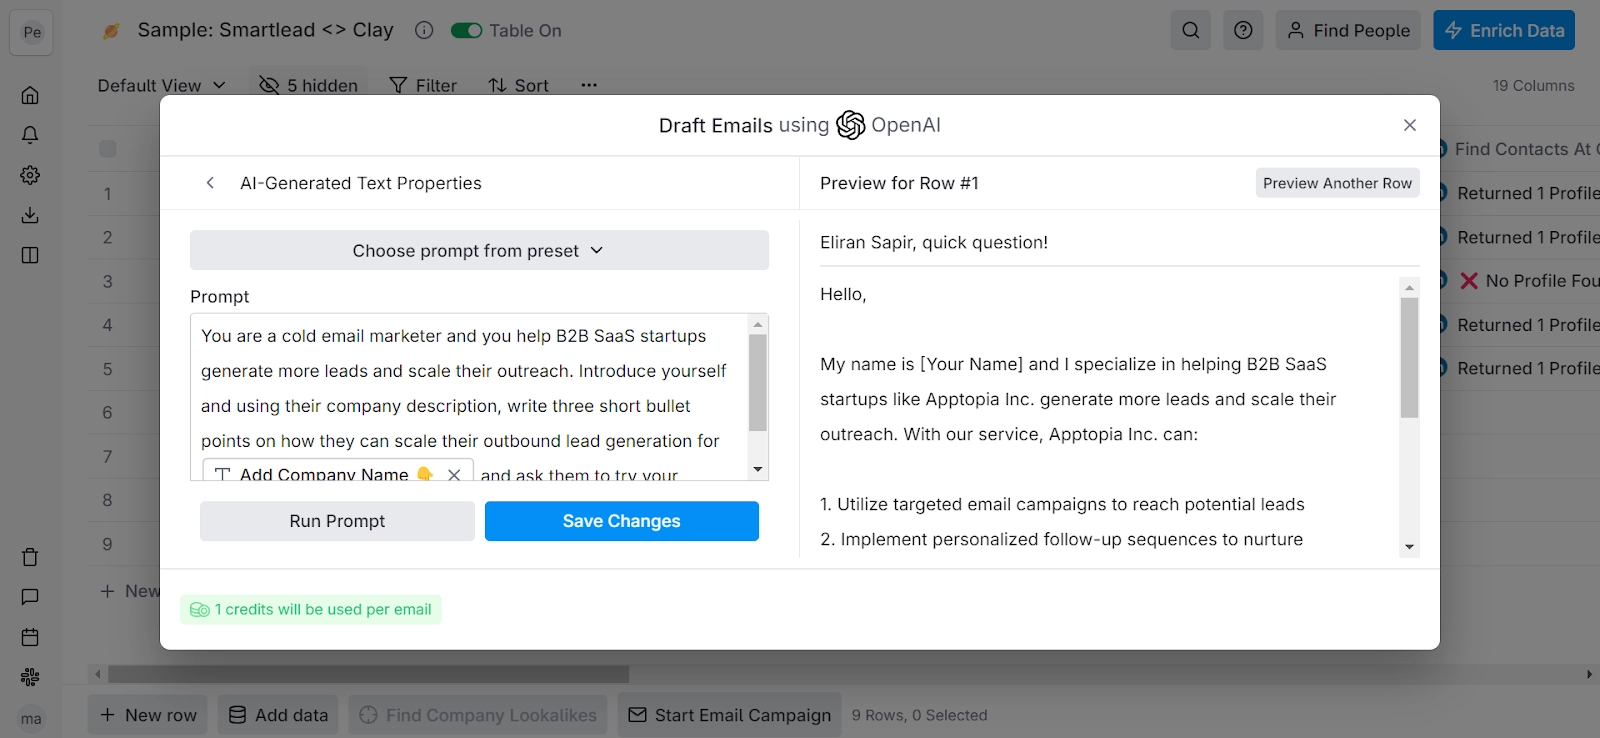Close the Draft Emails dialog

tap(1410, 125)
